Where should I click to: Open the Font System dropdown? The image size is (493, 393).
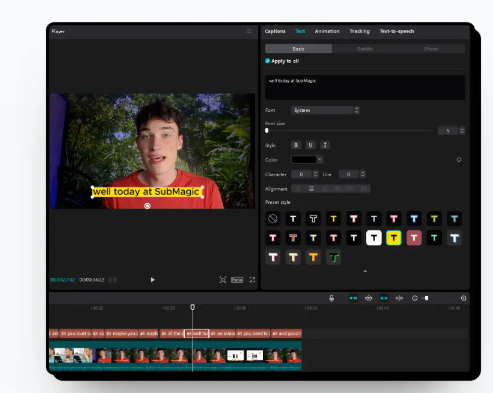[x=325, y=110]
